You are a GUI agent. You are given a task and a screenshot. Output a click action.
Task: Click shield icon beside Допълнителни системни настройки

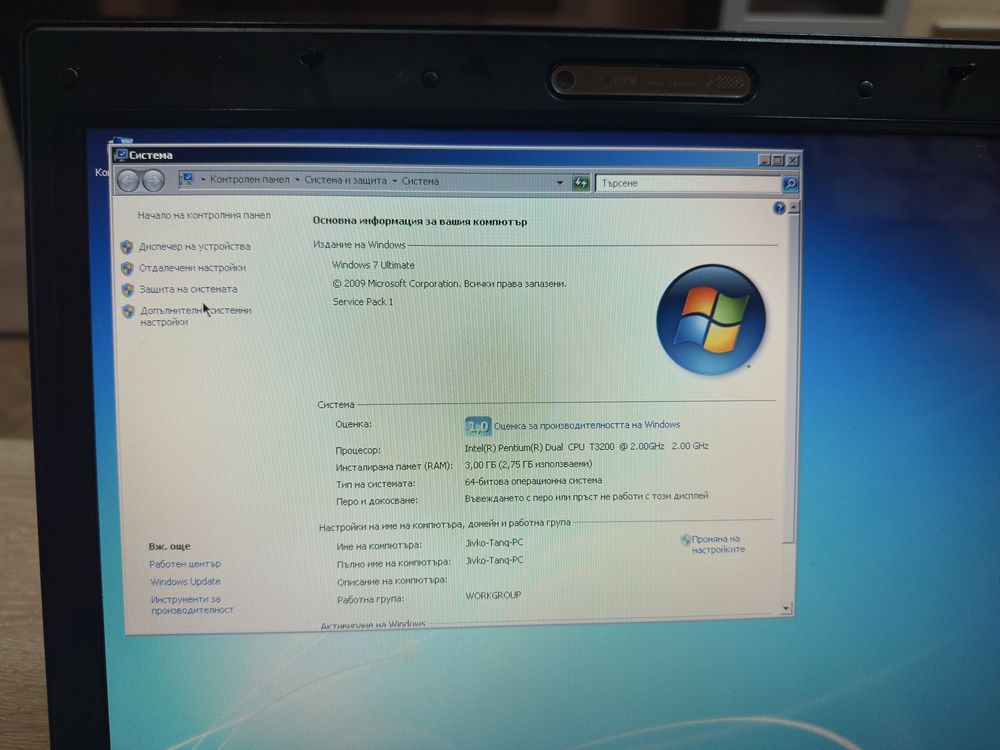[128, 311]
